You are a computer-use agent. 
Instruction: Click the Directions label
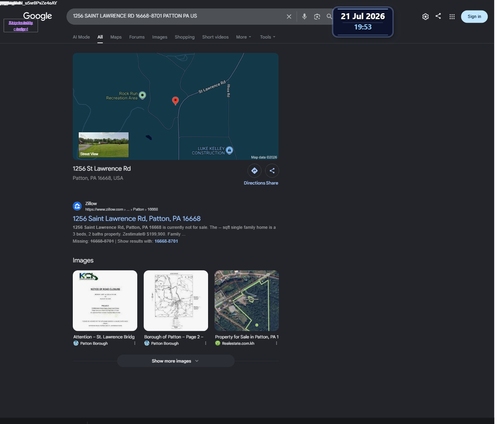point(255,183)
